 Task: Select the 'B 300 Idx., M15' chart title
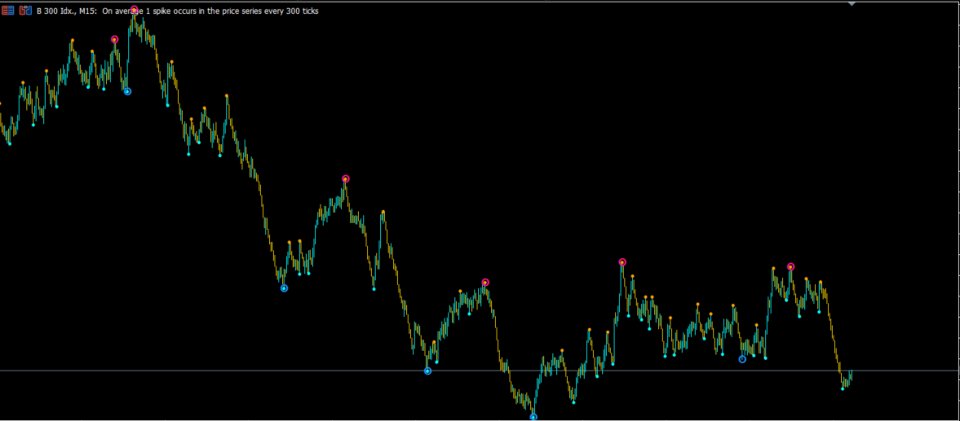[x=66, y=11]
